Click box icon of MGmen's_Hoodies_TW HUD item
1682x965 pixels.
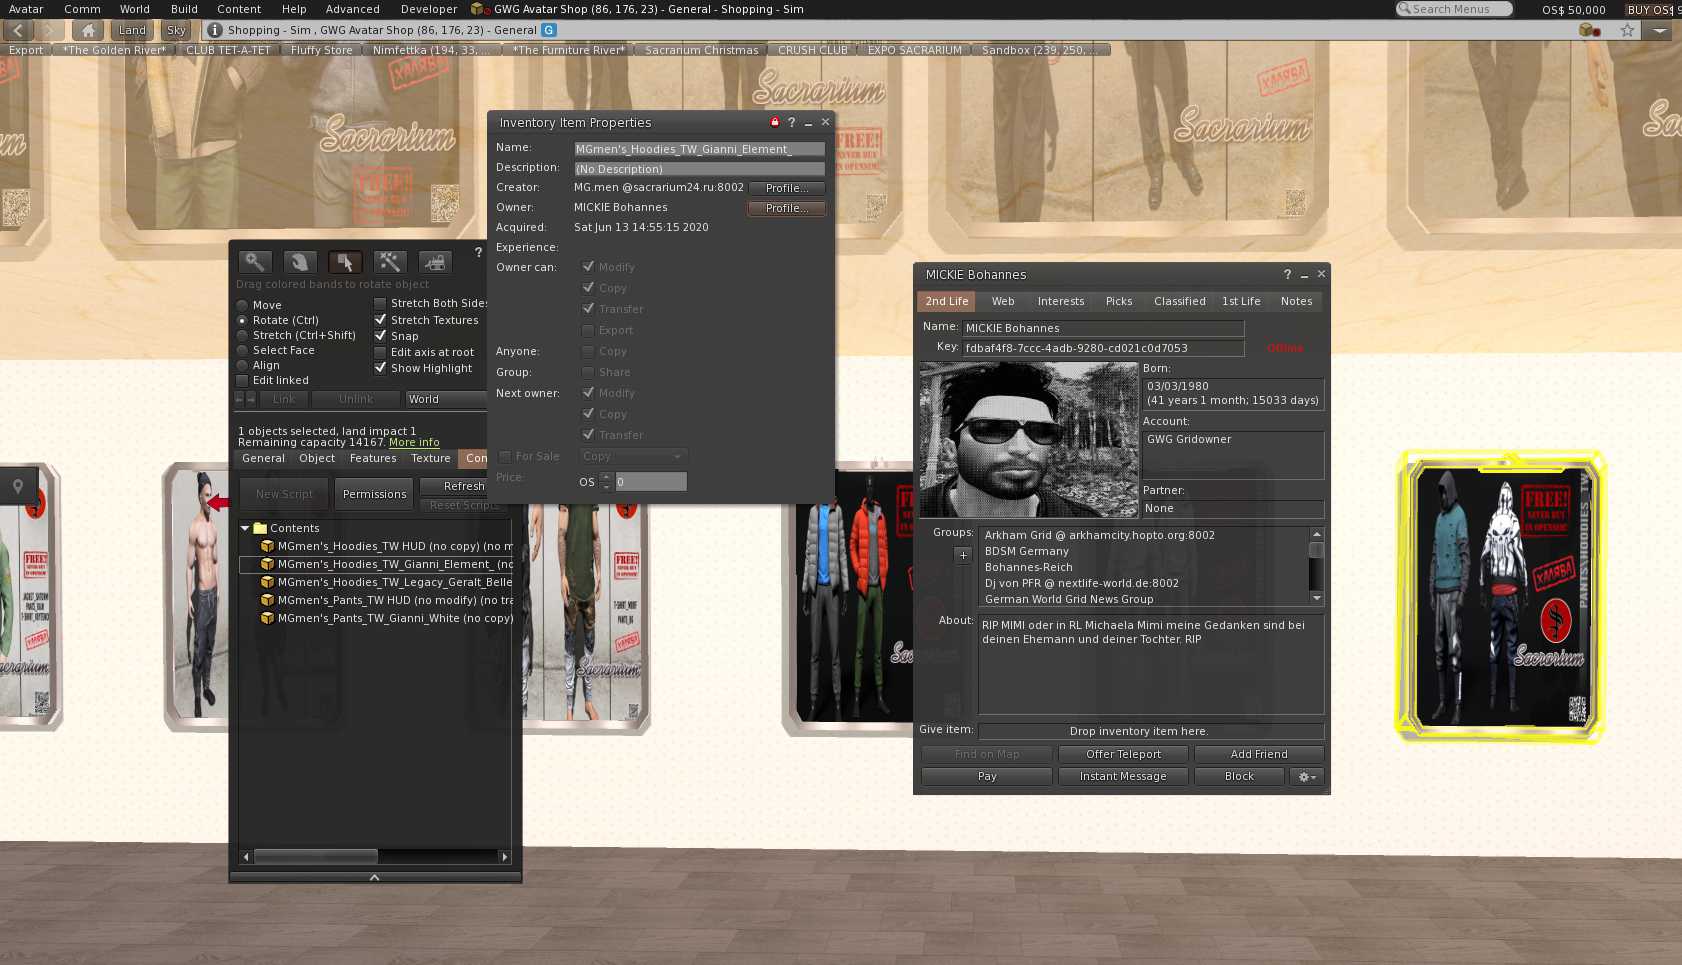point(267,546)
